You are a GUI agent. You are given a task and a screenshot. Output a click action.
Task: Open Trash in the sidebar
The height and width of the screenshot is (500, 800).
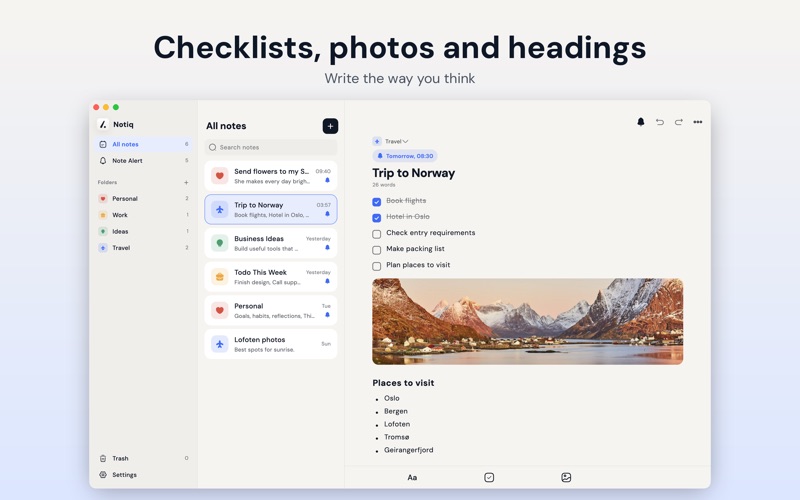(x=144, y=458)
